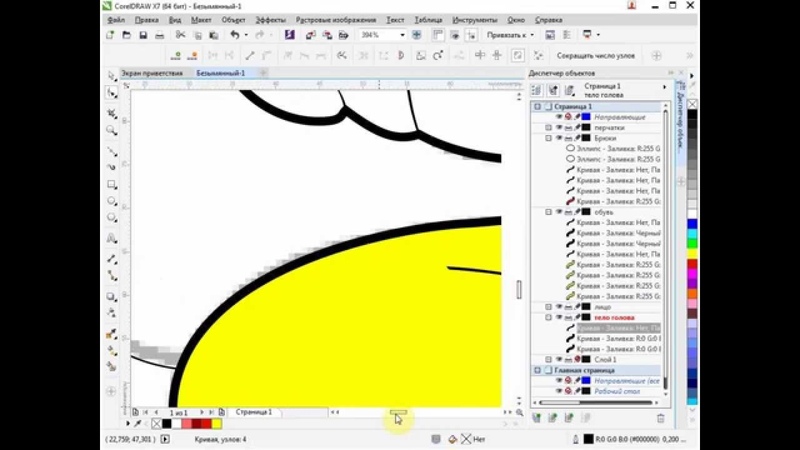
Task: Toggle printer icon of перчатки layer
Action: pyautogui.click(x=568, y=128)
